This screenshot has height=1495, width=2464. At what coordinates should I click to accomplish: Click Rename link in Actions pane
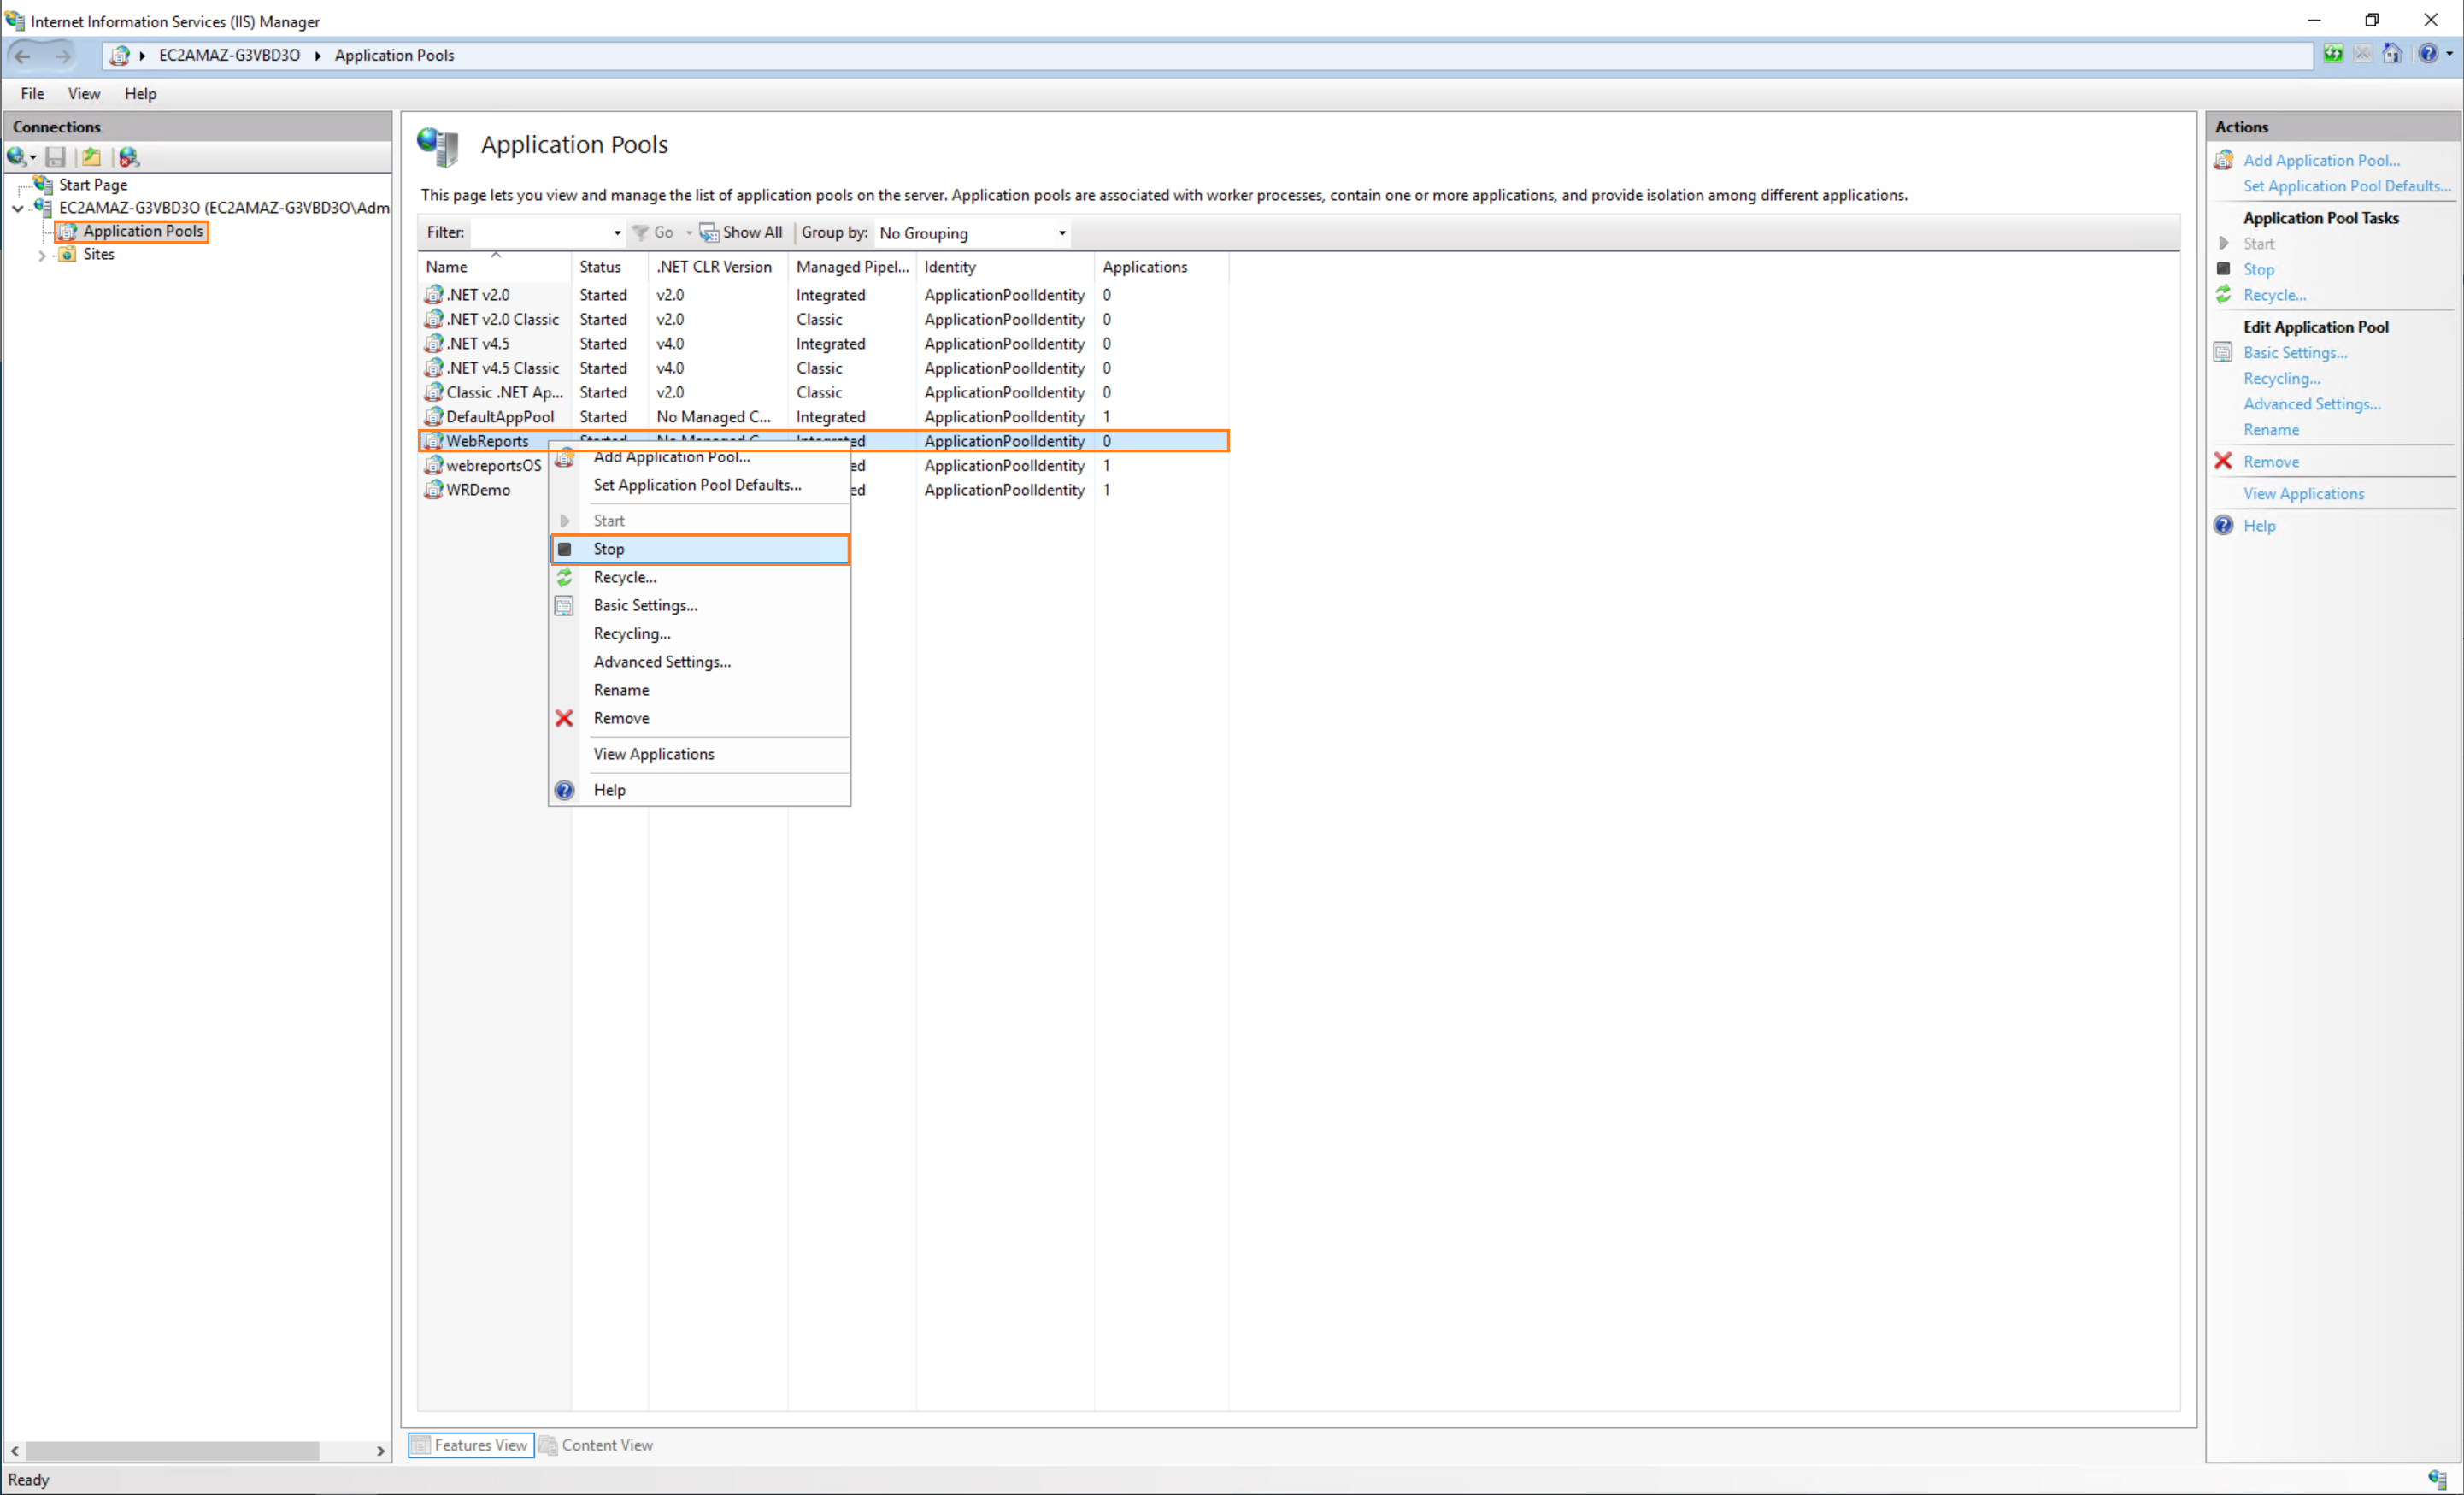2271,430
